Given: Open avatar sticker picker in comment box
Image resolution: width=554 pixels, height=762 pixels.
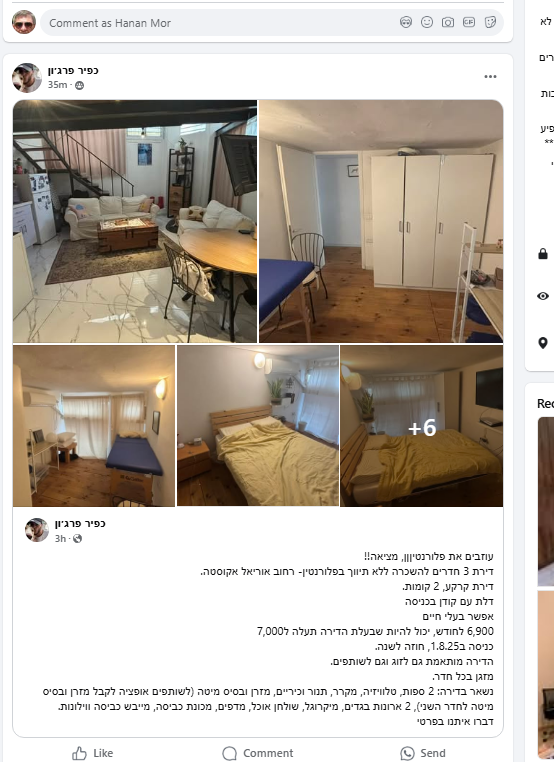Looking at the screenshot, I should 406,22.
